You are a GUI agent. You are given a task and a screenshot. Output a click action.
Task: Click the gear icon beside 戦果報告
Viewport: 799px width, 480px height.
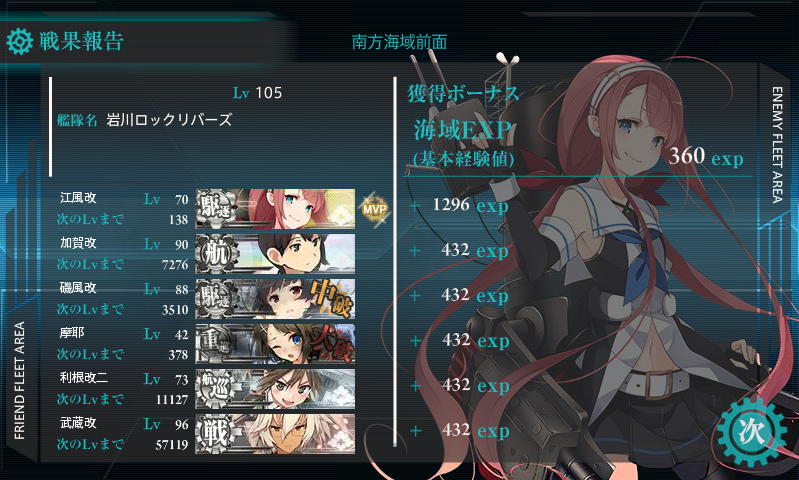(x=20, y=41)
